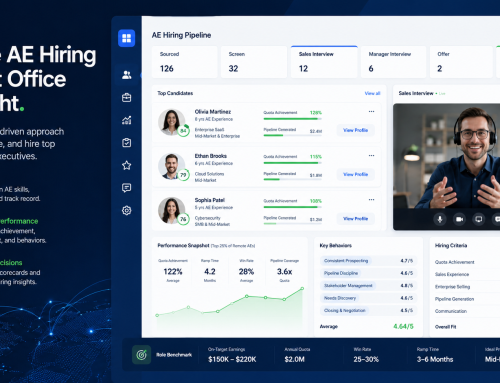Click the $2.0M Annual Quota value
The image size is (500, 383).
pos(294,359)
